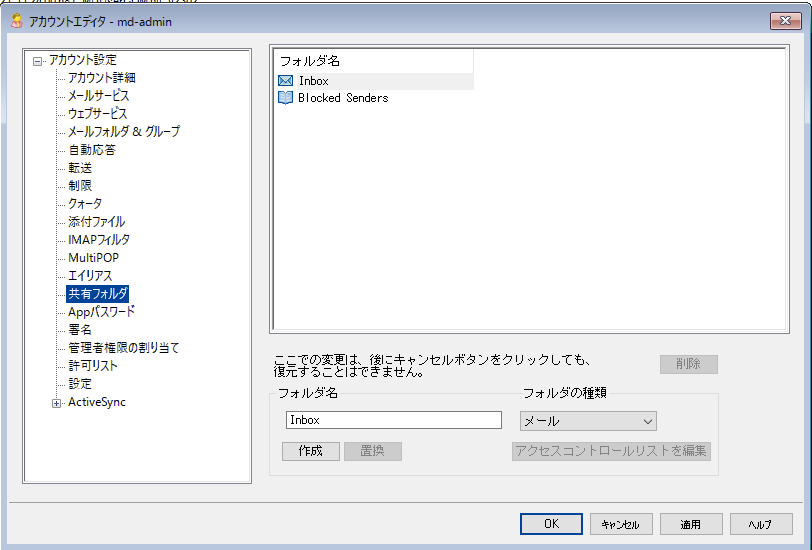Expand the ActiveSync tree node

coord(57,403)
